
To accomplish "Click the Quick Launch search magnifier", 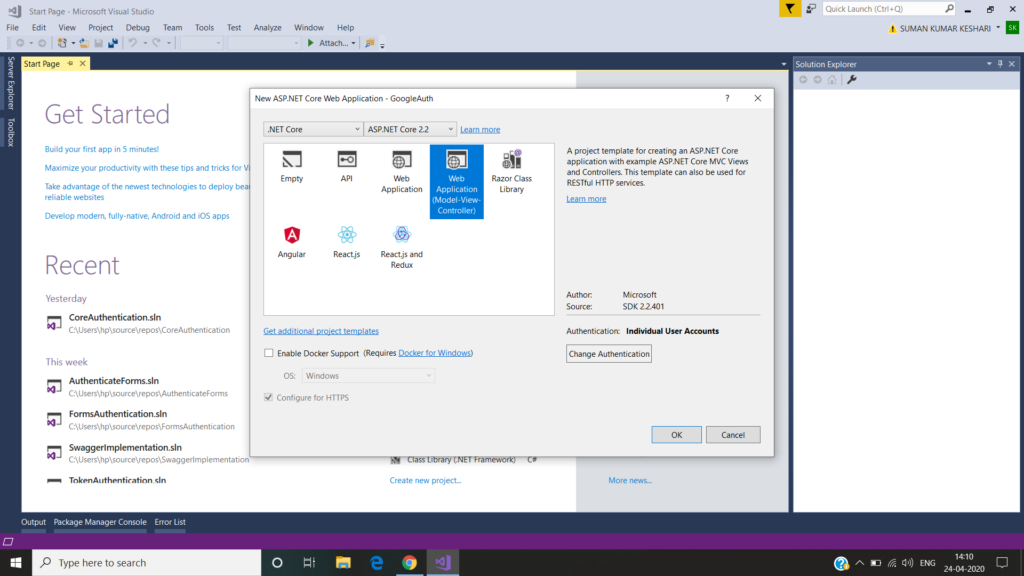I will click(949, 8).
